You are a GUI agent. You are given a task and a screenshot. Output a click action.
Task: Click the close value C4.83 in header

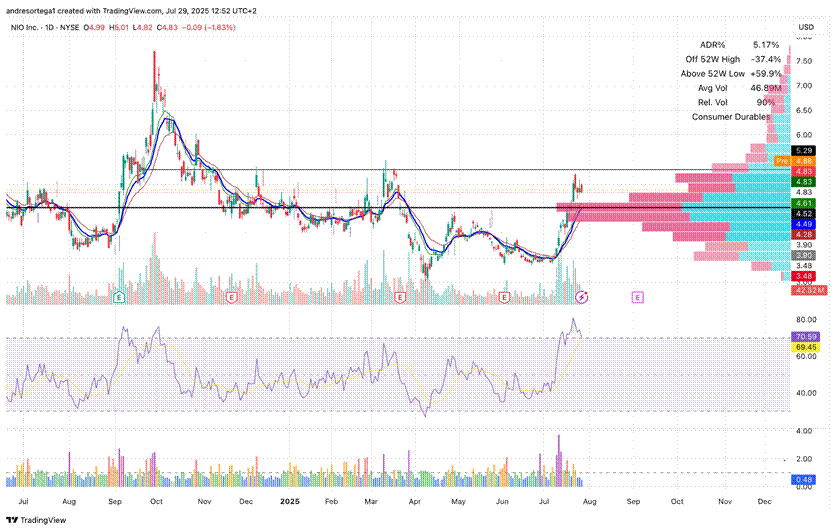click(167, 27)
